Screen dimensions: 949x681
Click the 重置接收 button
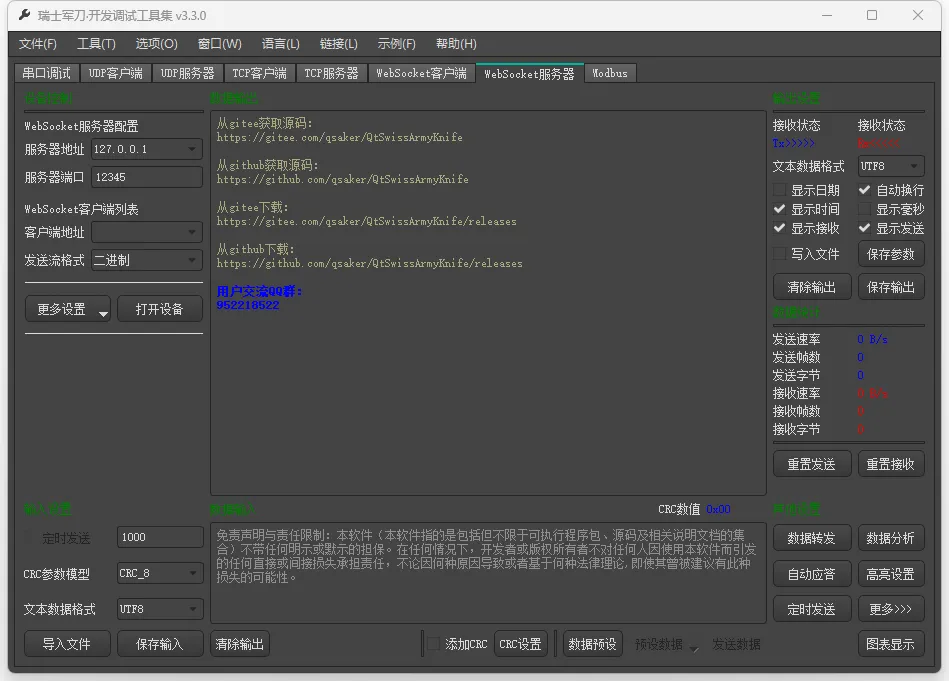pyautogui.click(x=891, y=464)
